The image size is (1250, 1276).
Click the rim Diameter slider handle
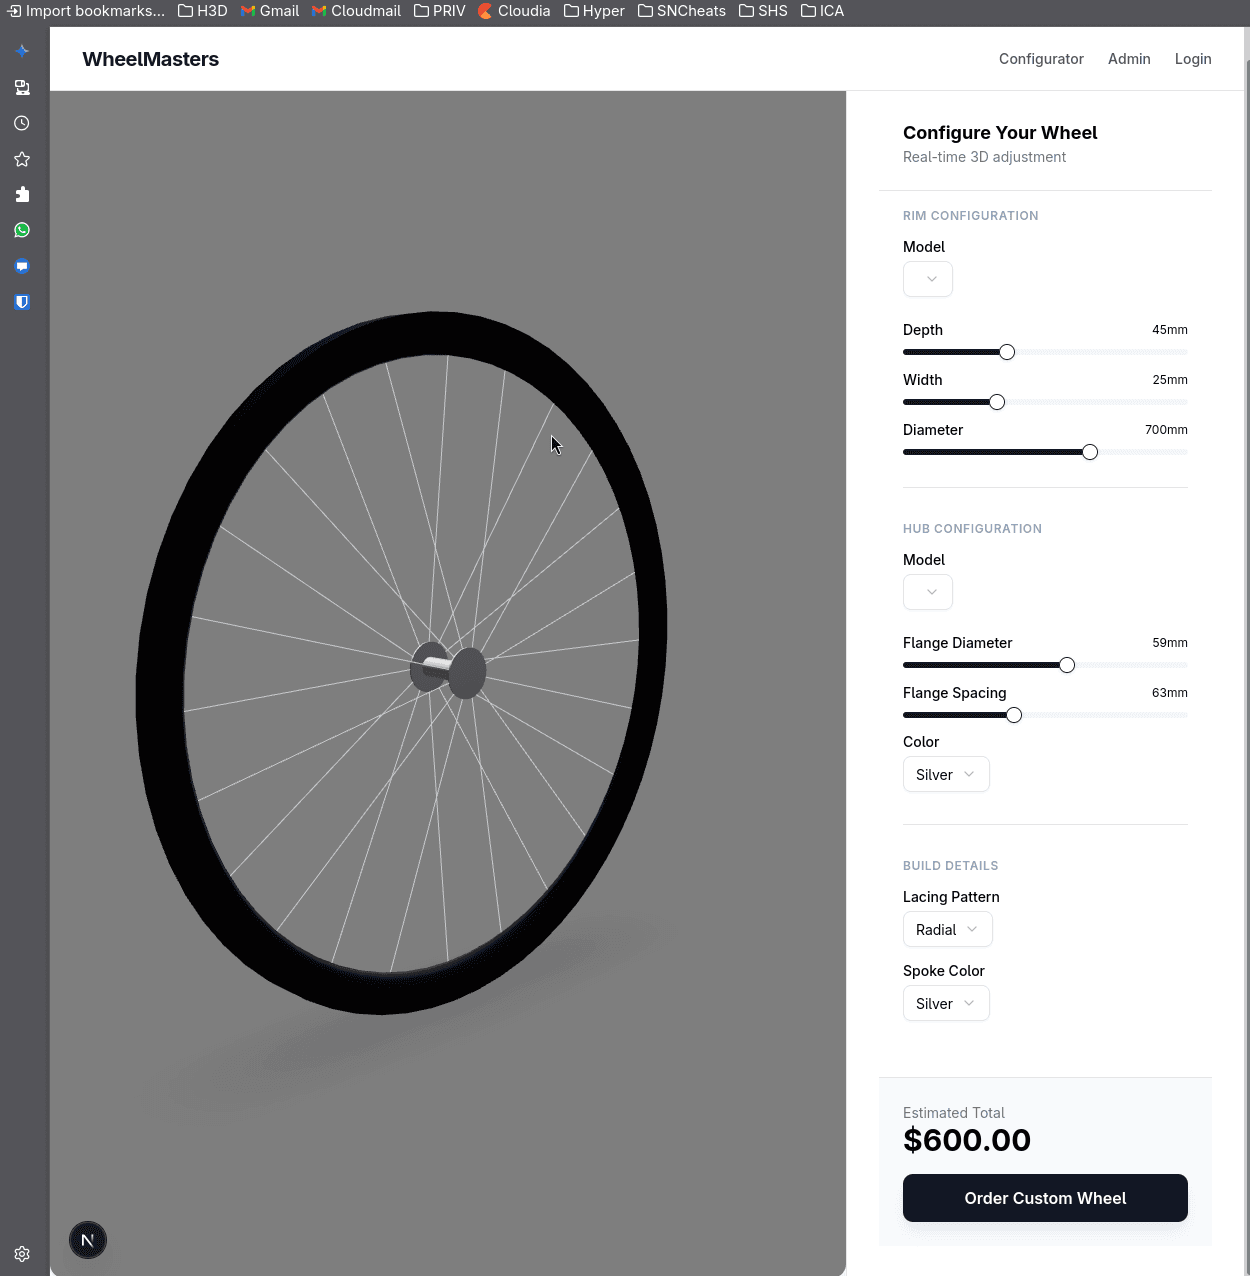click(x=1090, y=452)
